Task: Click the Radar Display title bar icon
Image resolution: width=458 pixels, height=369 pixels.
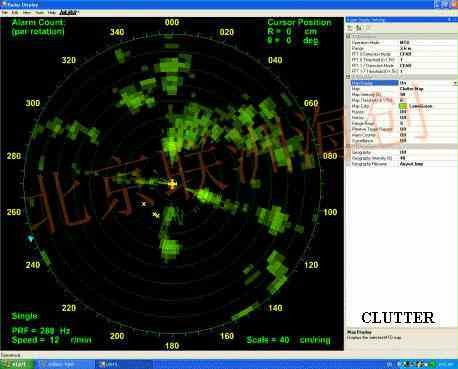Action: click(x=3, y=4)
